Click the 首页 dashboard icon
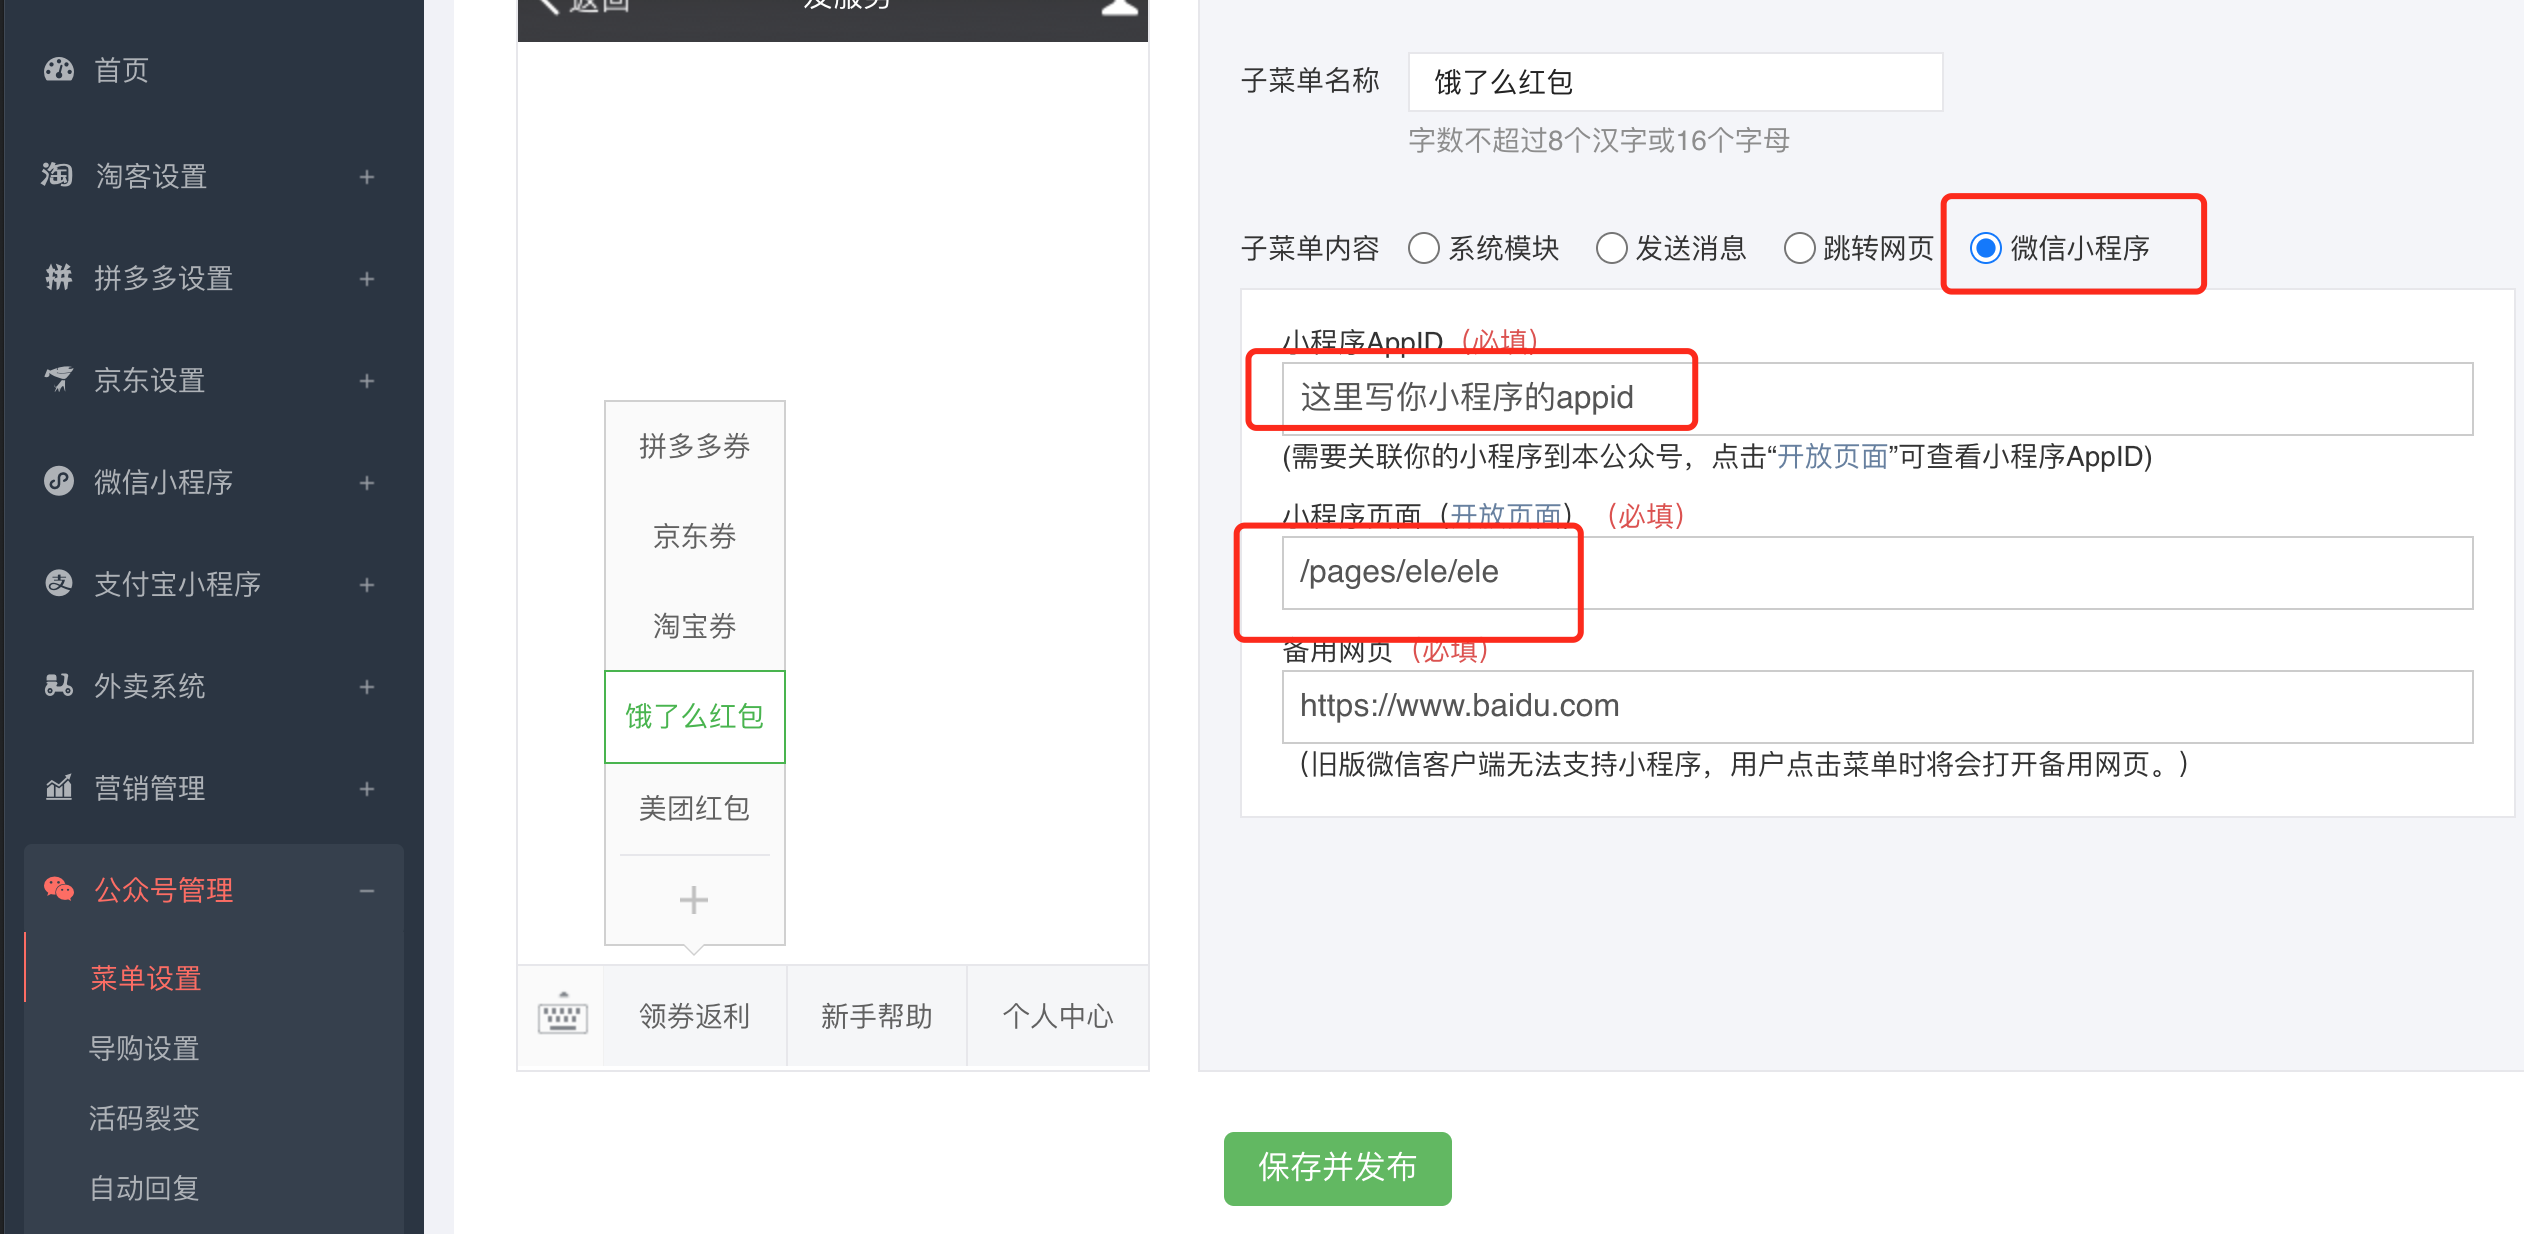The height and width of the screenshot is (1234, 2524). click(59, 70)
